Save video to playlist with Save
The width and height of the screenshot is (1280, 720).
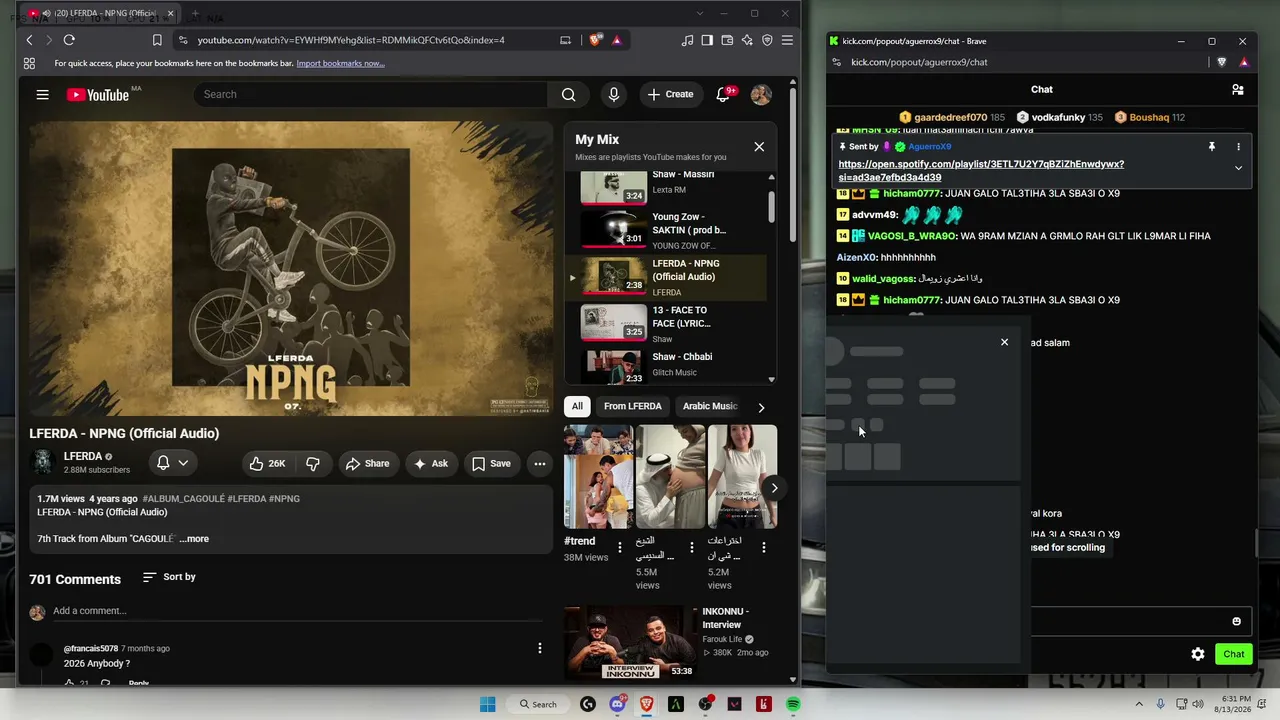coord(491,463)
